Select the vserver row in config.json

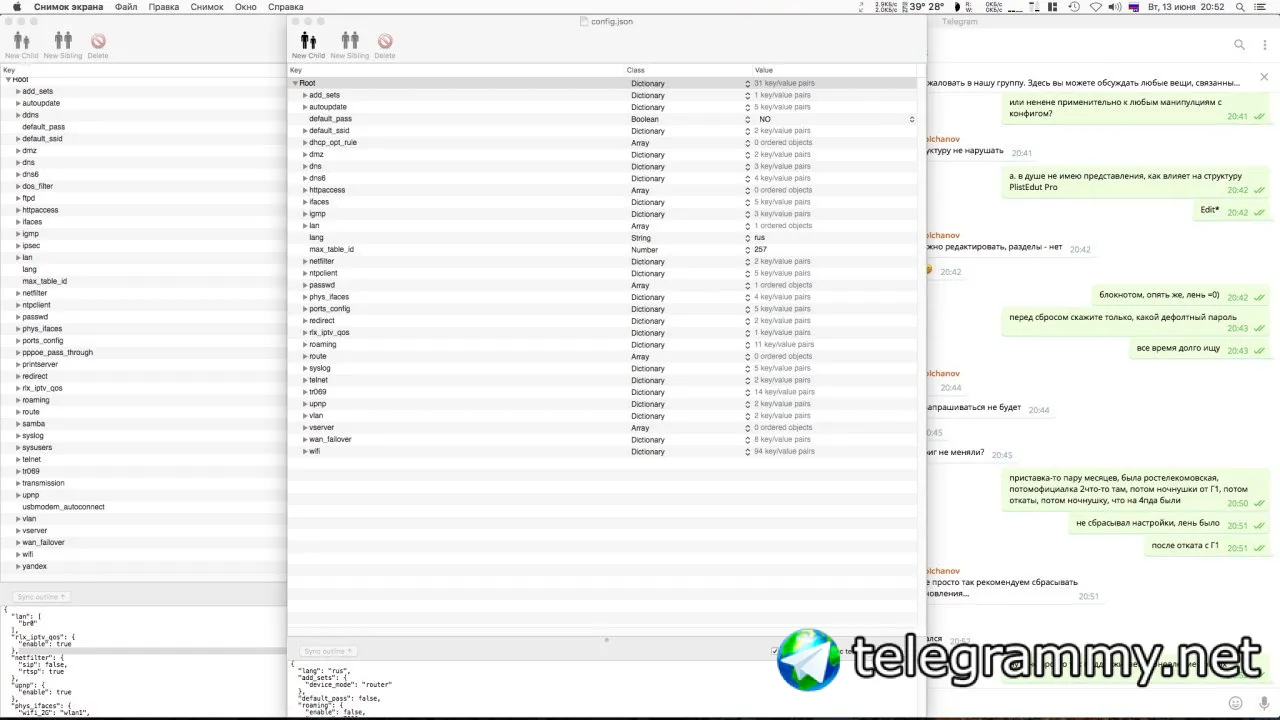(x=602, y=427)
